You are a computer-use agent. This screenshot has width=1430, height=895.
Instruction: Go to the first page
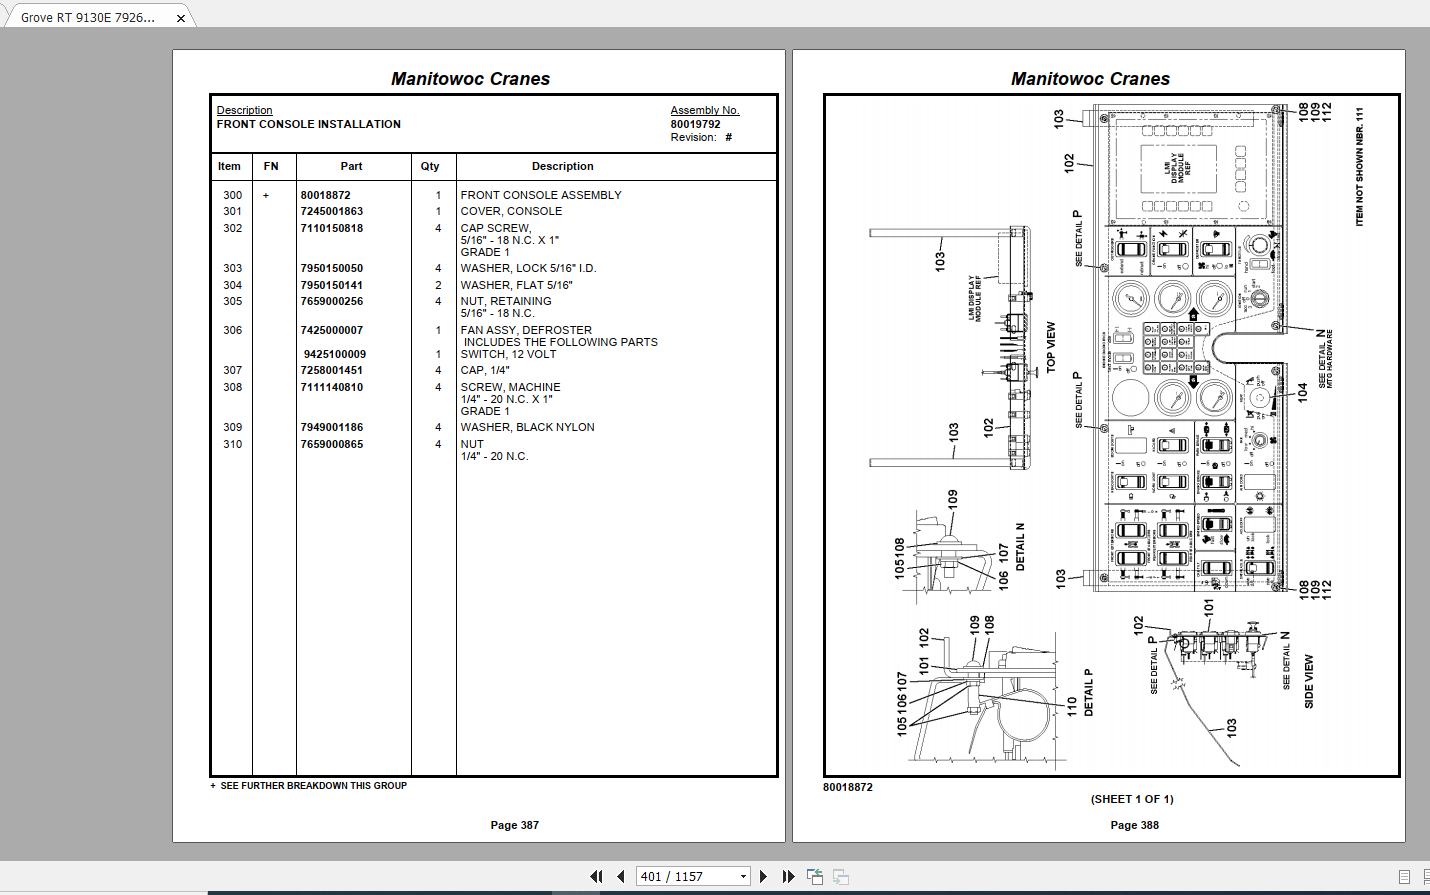[597, 876]
